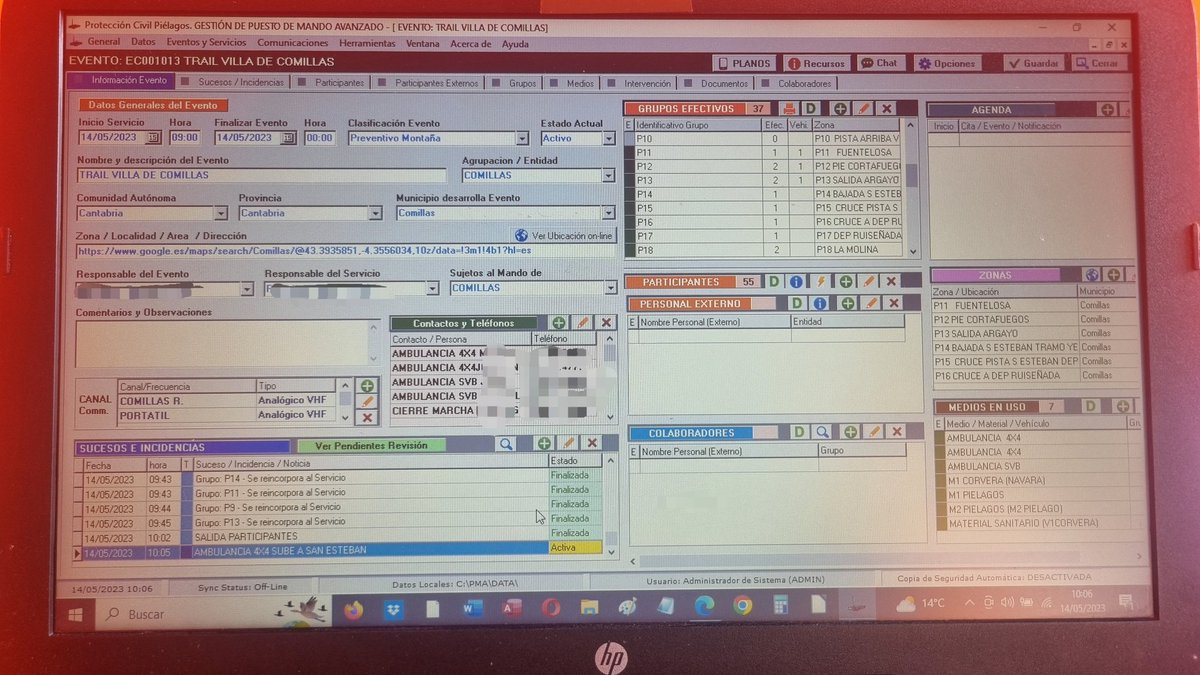Add an entry to Personal Externo
Viewport: 1200px width, 675px height.
[x=847, y=303]
